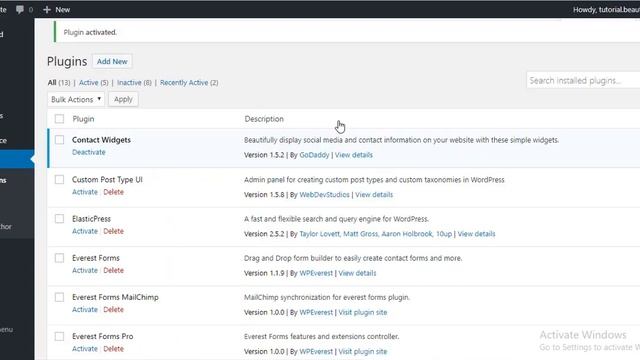Delete Custom Post Type UI plugin
This screenshot has width=640, height=360.
tap(113, 192)
